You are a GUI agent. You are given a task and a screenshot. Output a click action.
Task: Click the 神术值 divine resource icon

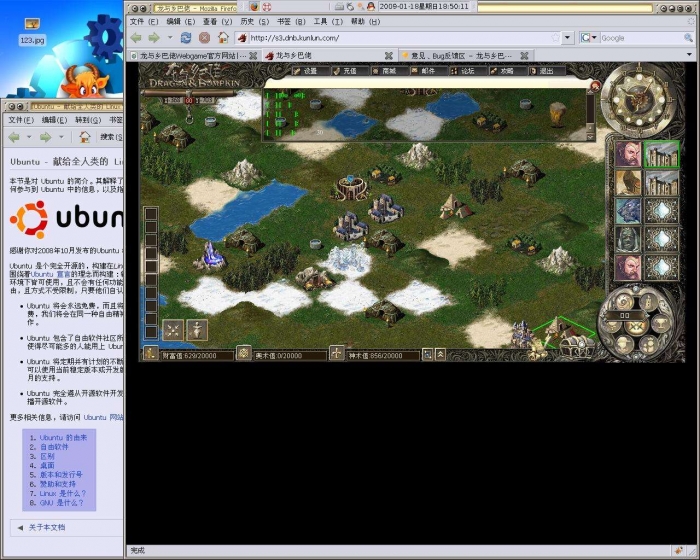pos(336,353)
